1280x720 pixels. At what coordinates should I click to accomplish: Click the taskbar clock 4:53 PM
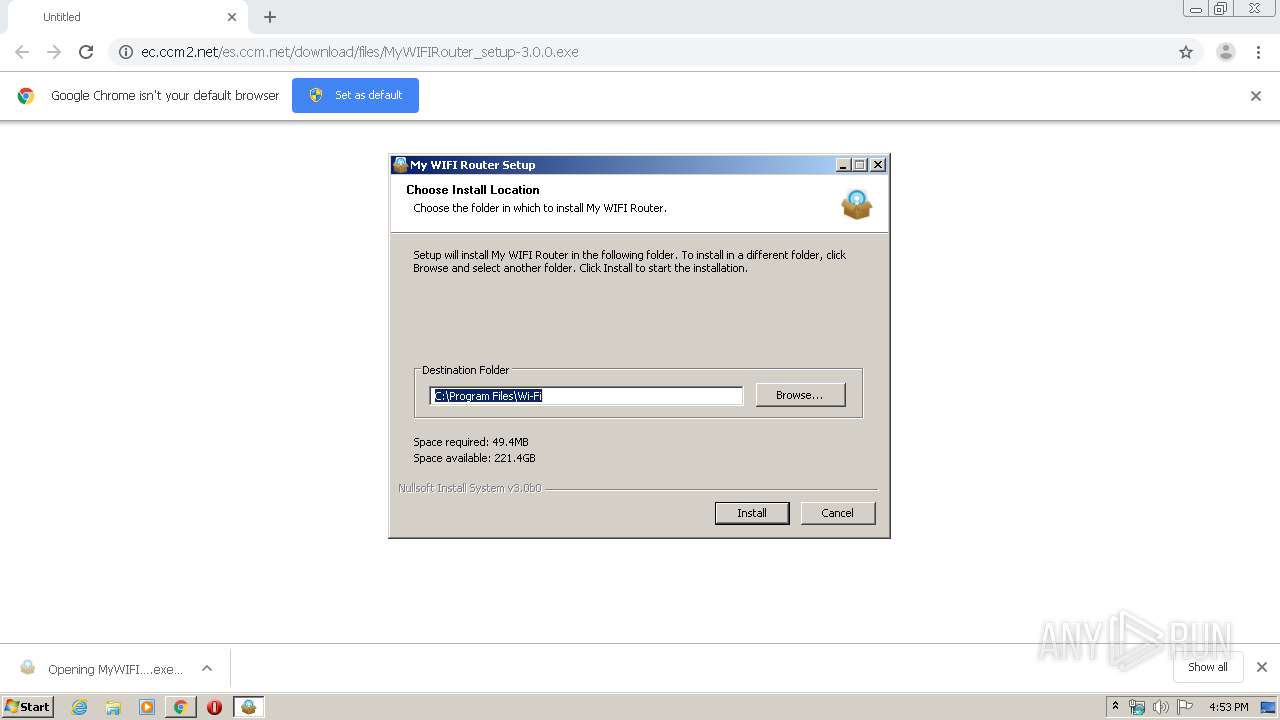pos(1228,707)
